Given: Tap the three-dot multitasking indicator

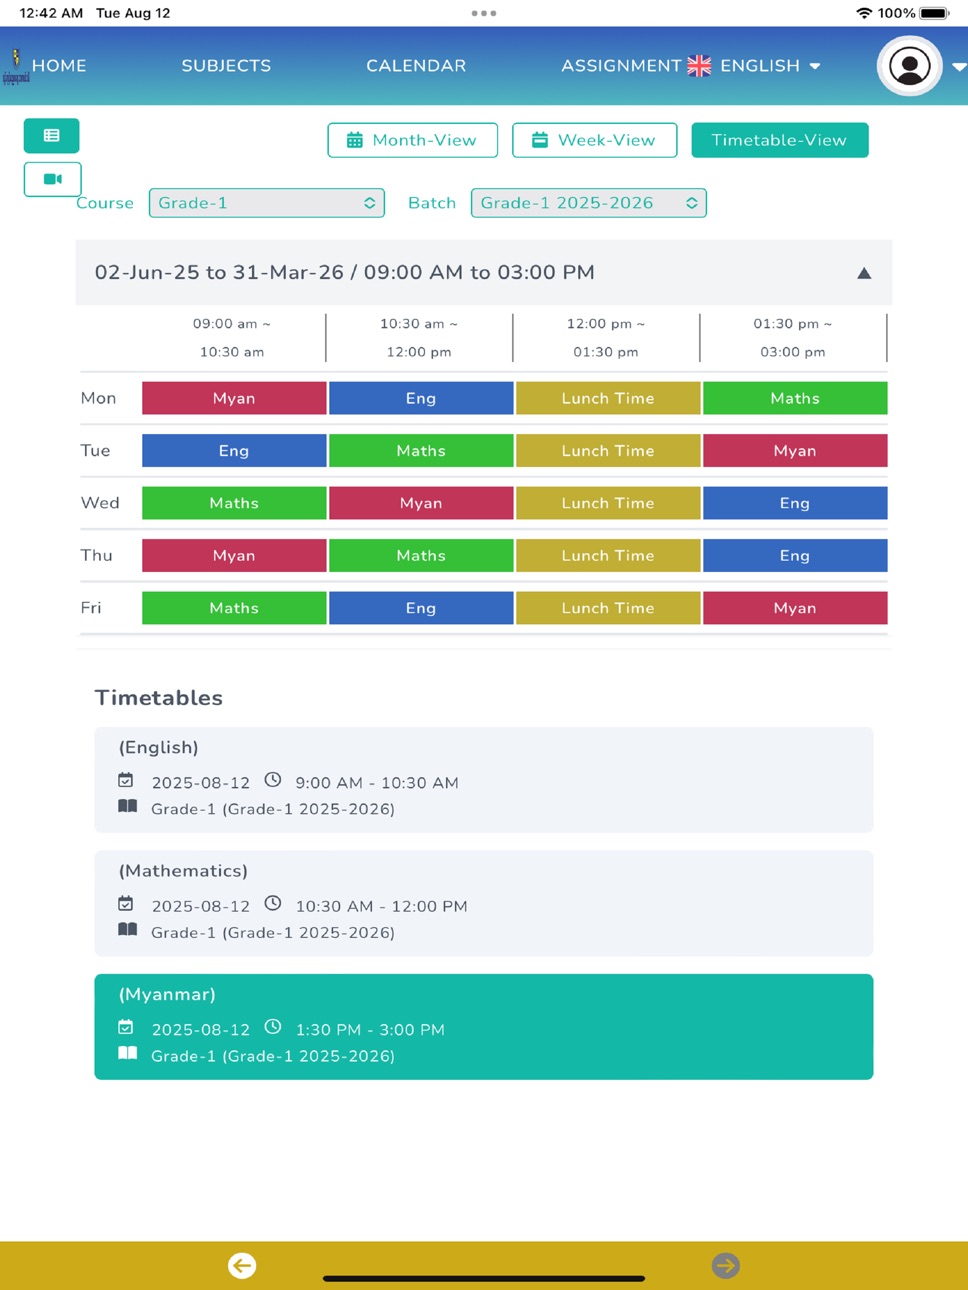Looking at the screenshot, I should [484, 13].
